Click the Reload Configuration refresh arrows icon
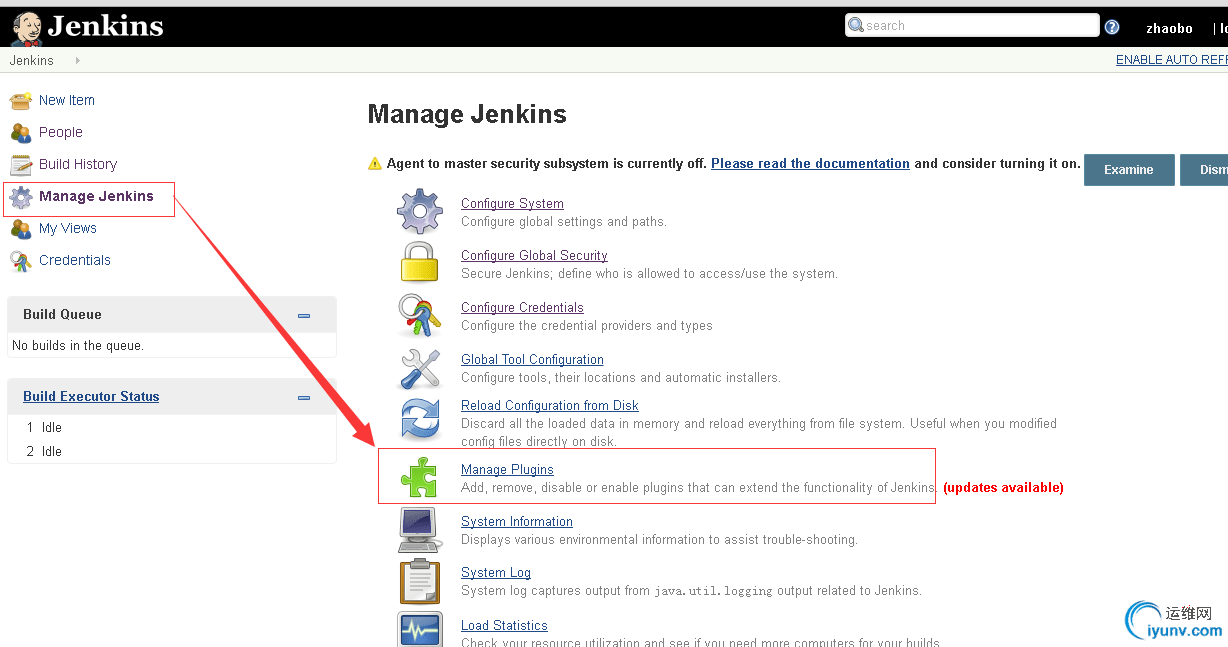The image size is (1228, 647). coord(420,420)
